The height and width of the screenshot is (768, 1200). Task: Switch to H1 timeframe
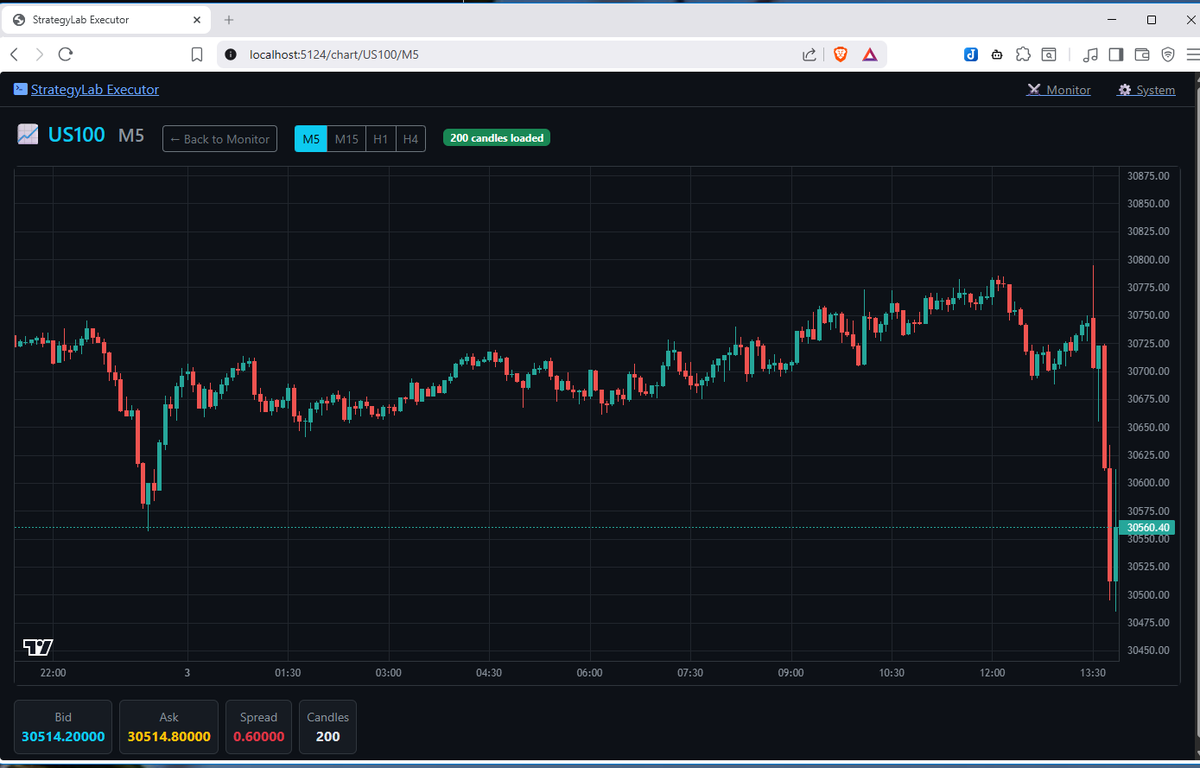tap(380, 139)
